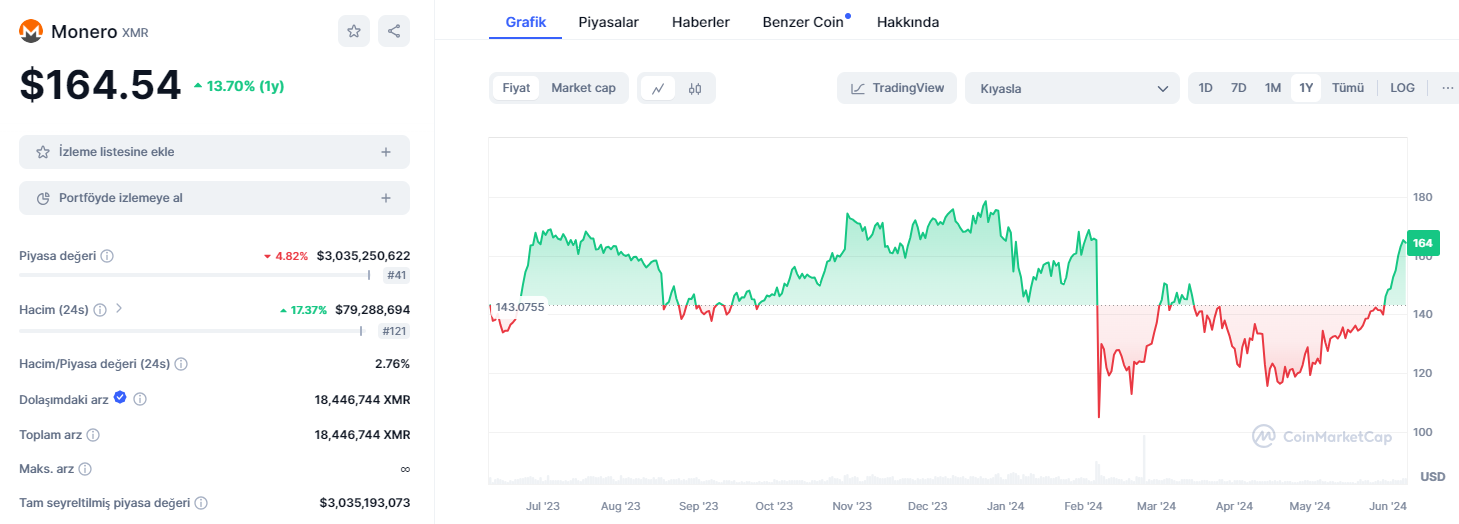Click the Jan '24 axis label
Screen dimensions: 1459x524
pos(1005,507)
